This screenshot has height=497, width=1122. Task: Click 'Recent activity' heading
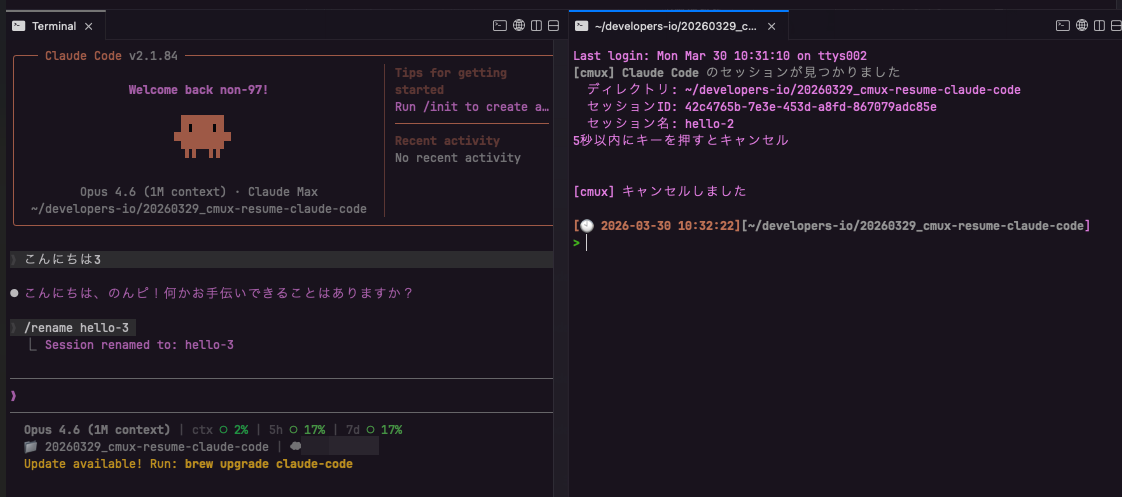coord(447,141)
